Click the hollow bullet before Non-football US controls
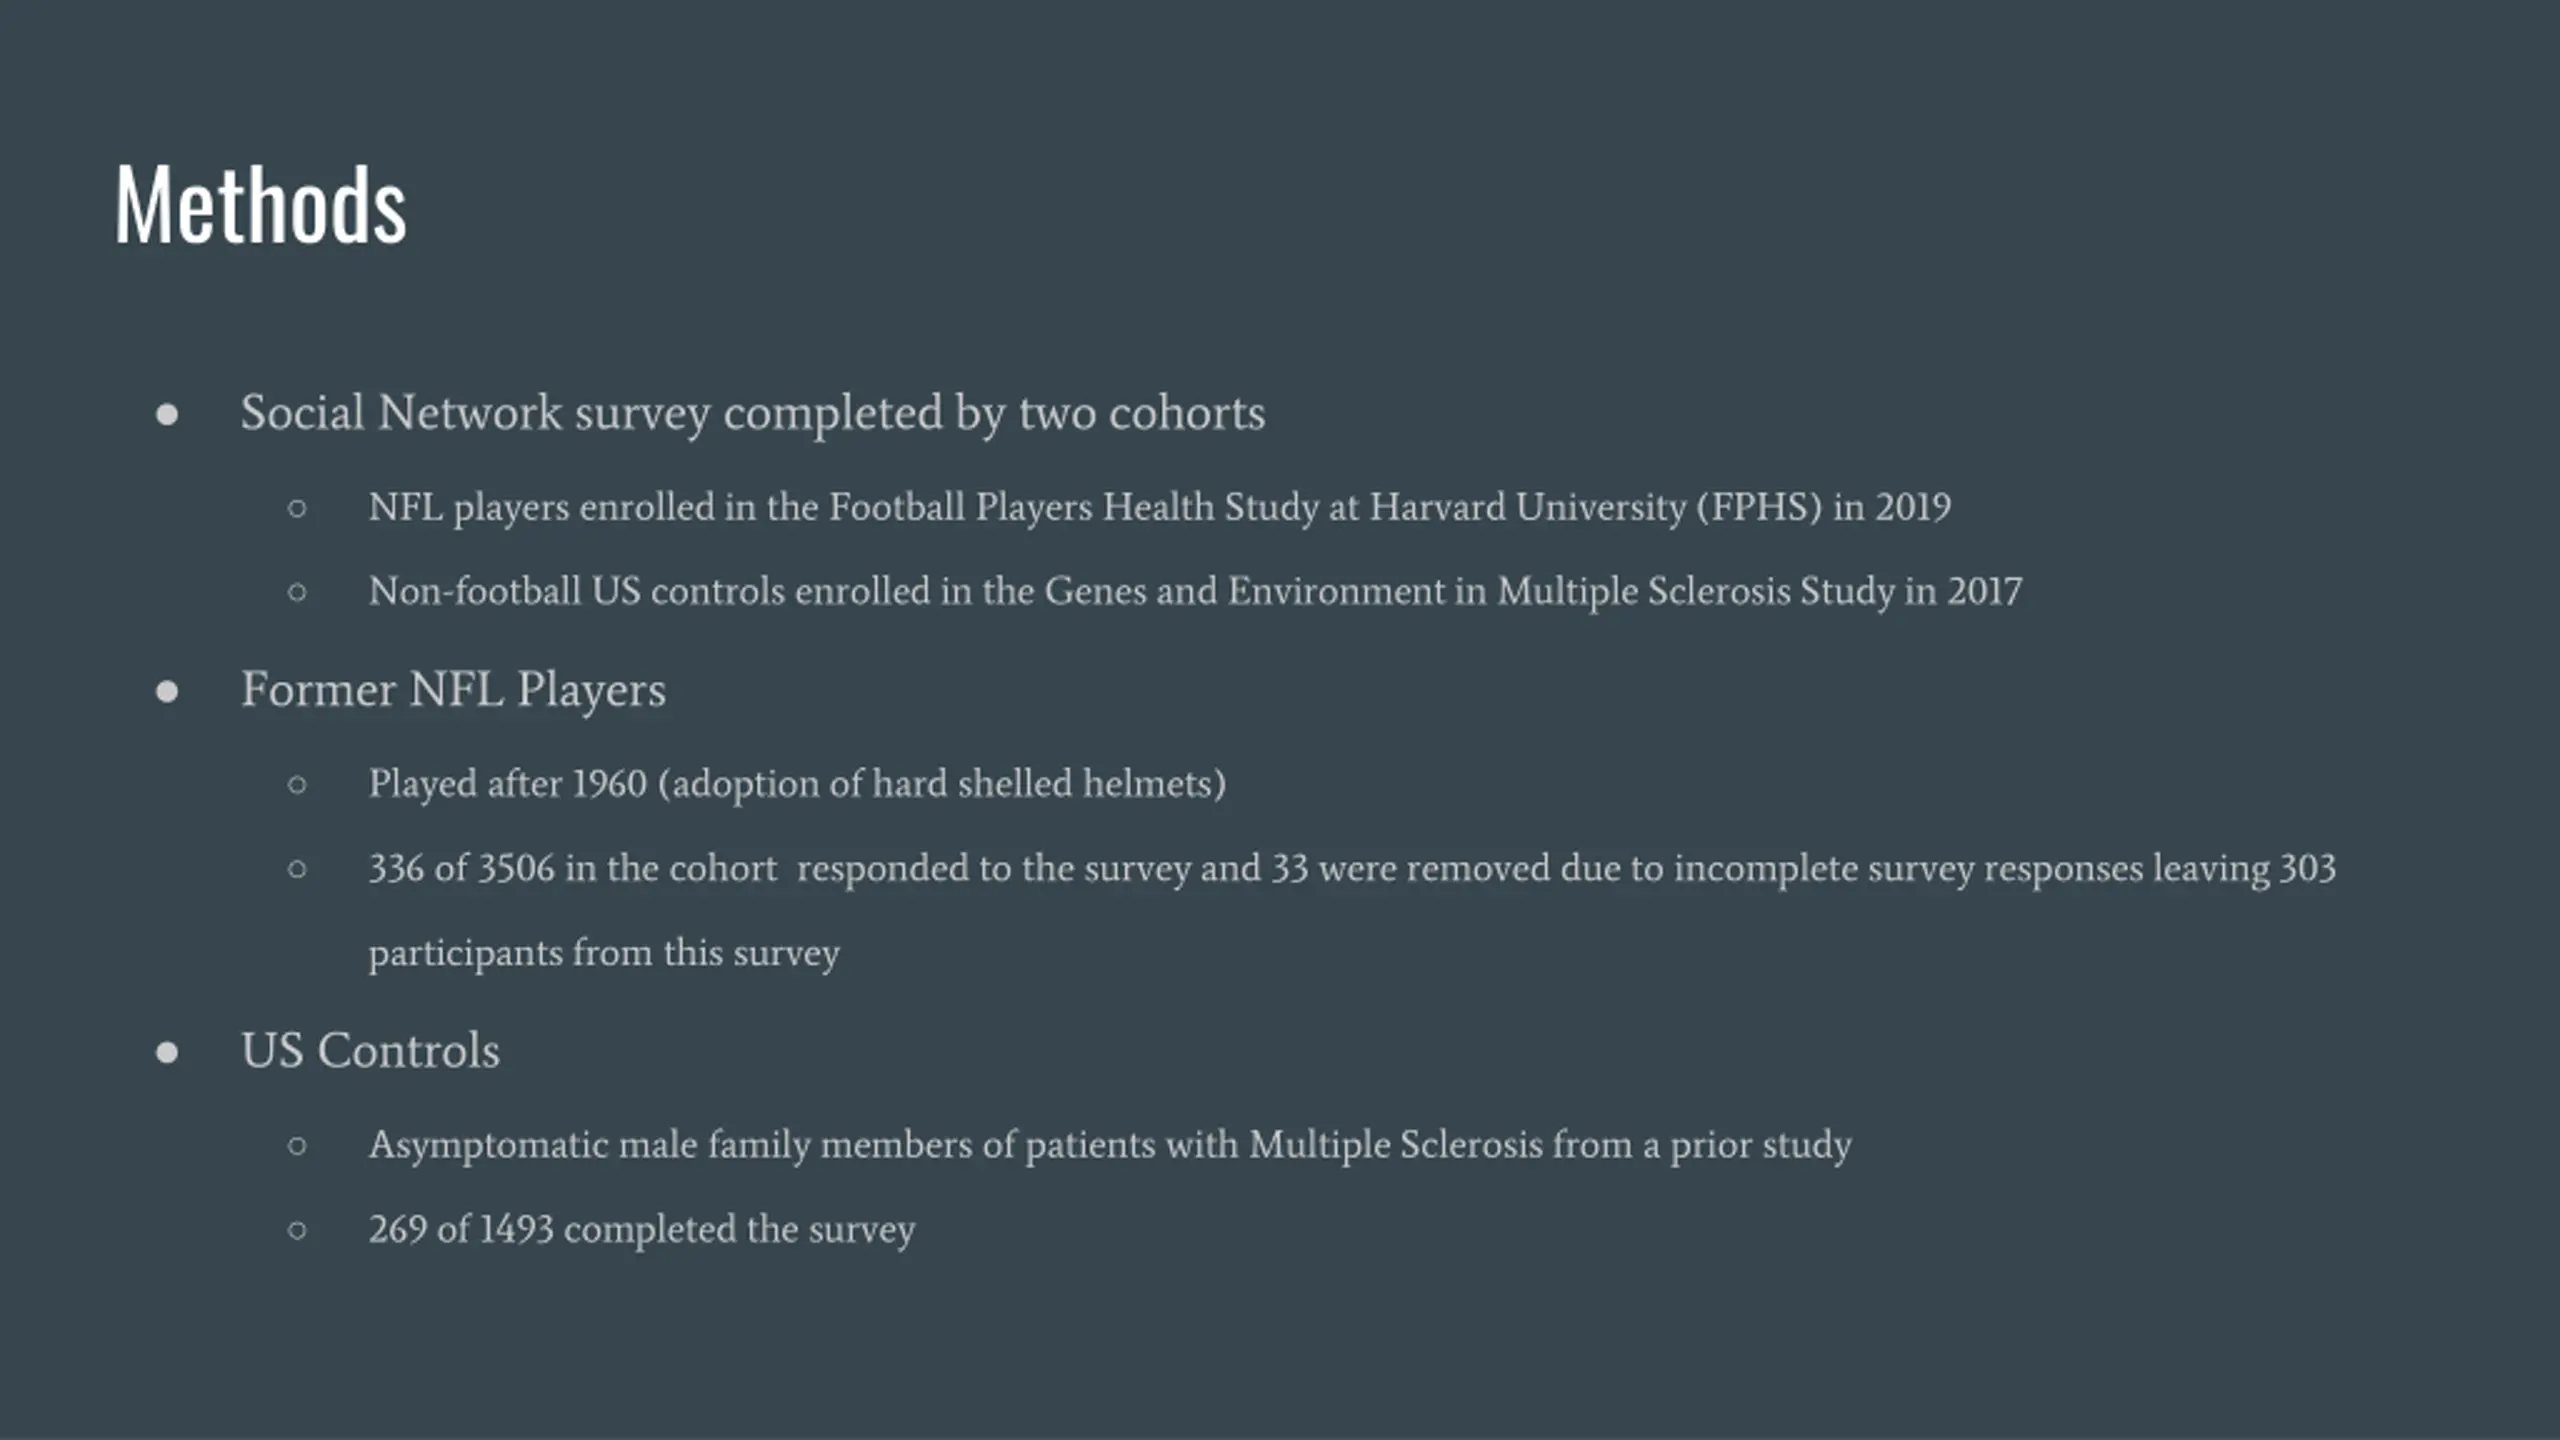Viewport: 2560px width, 1440px height. coord(297,592)
